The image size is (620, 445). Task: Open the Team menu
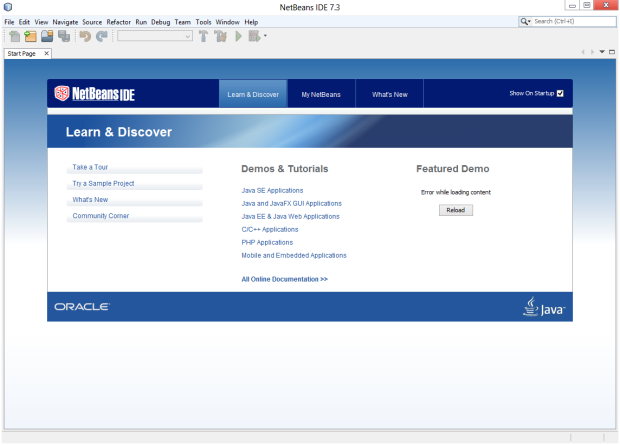pos(183,22)
